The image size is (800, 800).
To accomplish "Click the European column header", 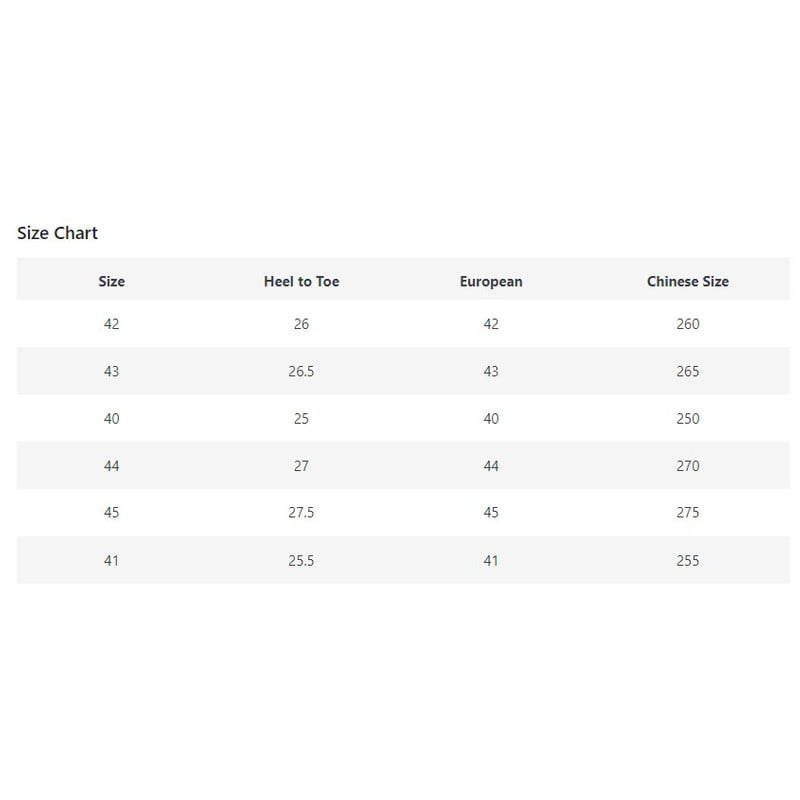I will coord(491,281).
